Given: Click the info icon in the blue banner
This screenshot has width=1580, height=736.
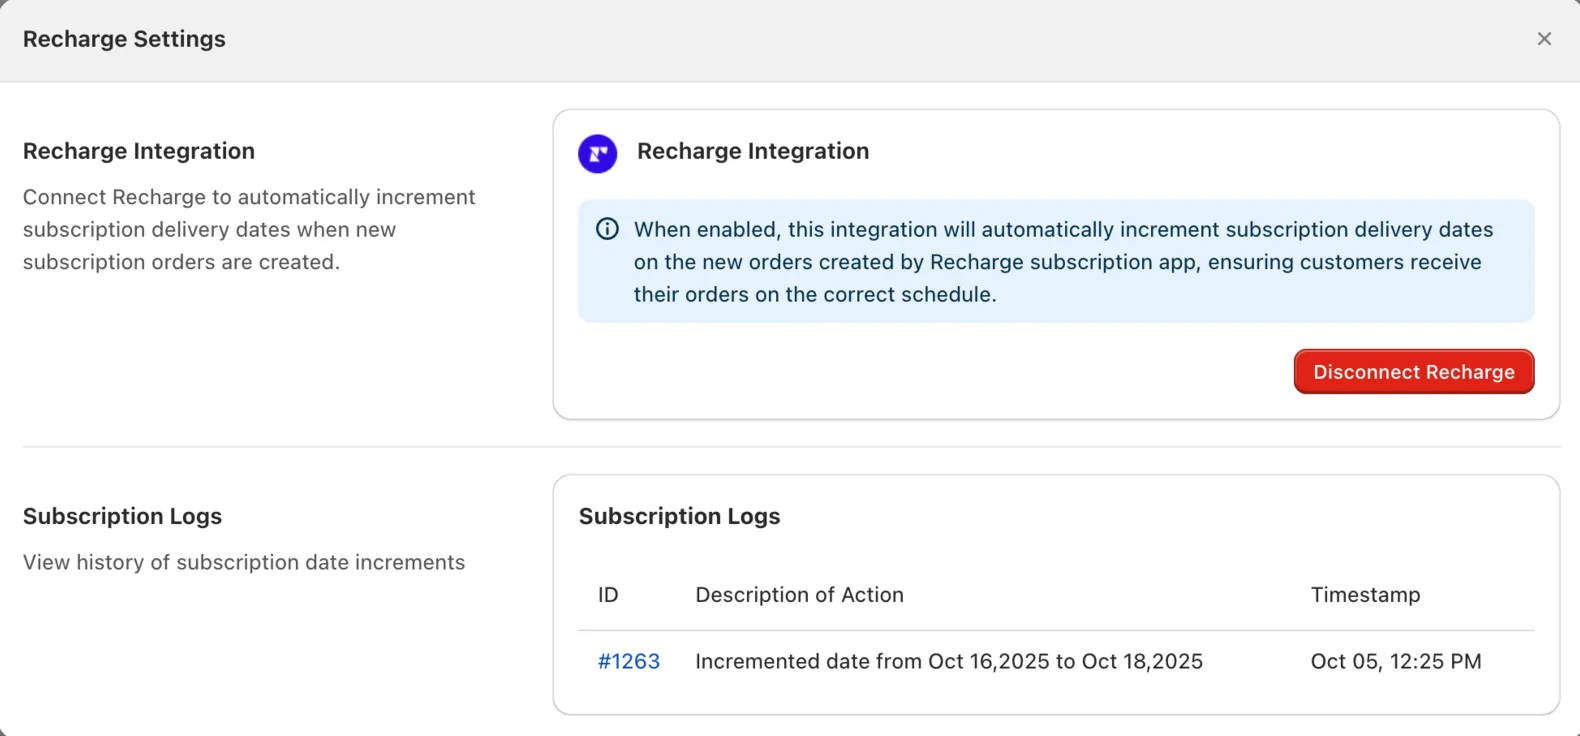Looking at the screenshot, I should tap(607, 229).
